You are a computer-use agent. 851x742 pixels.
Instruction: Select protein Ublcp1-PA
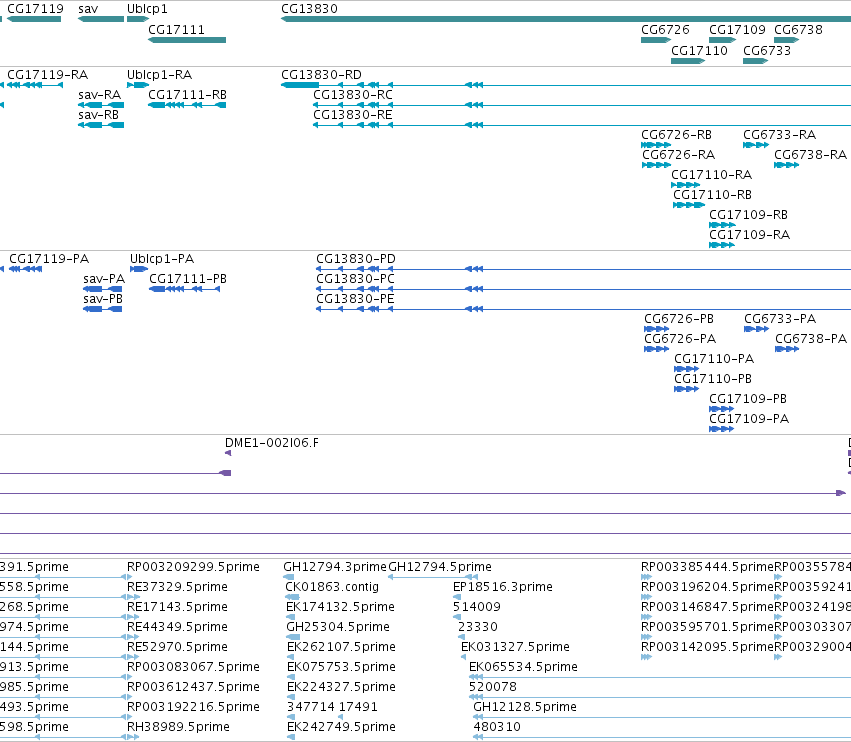162,258
